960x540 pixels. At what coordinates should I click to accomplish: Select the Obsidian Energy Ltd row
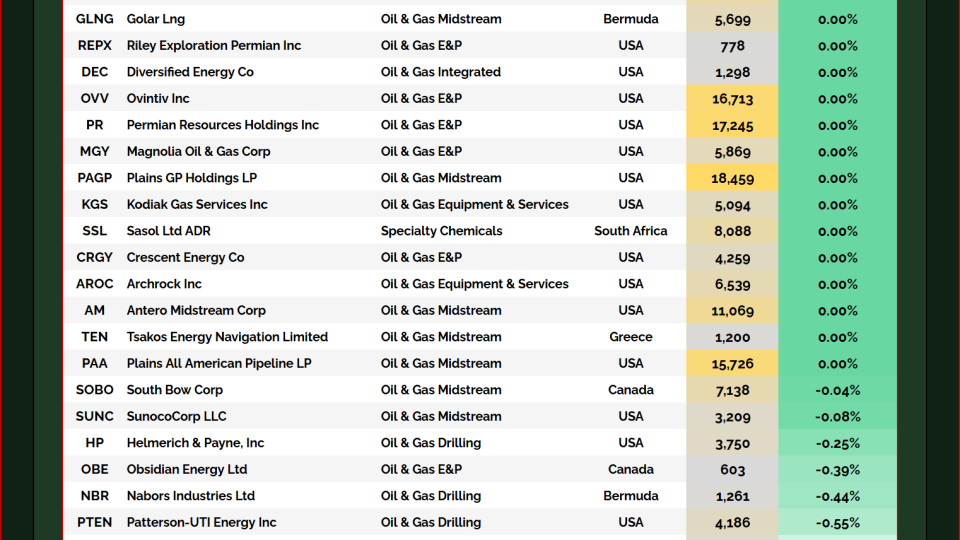186,470
